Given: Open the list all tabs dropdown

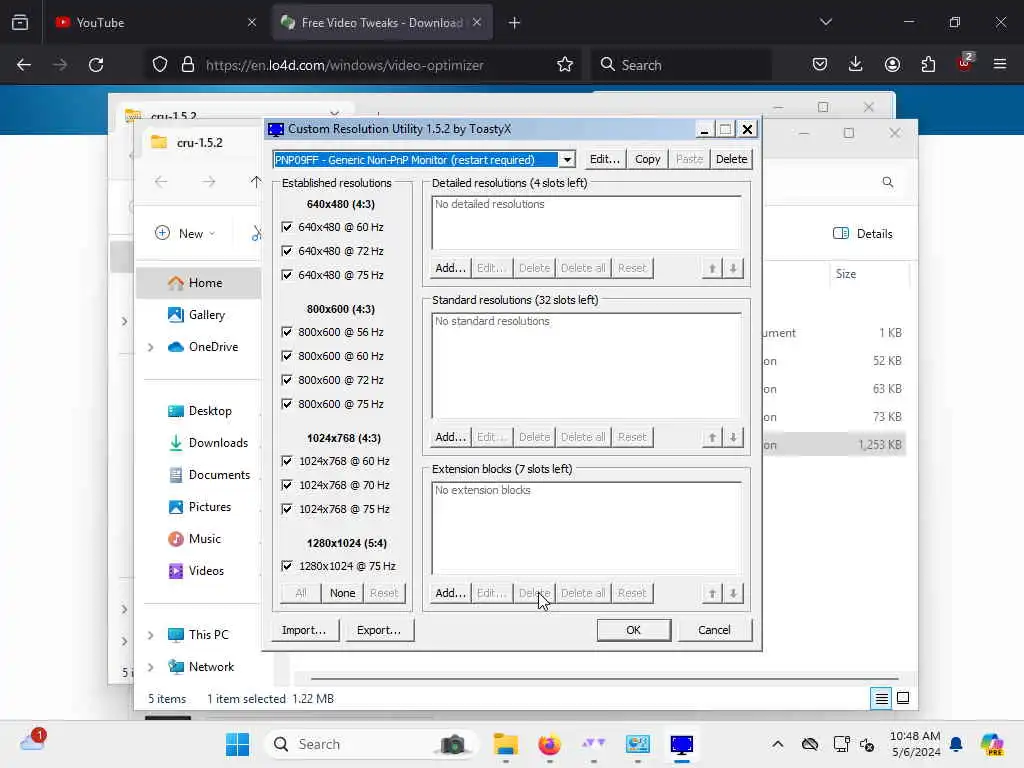Looking at the screenshot, I should (825, 22).
